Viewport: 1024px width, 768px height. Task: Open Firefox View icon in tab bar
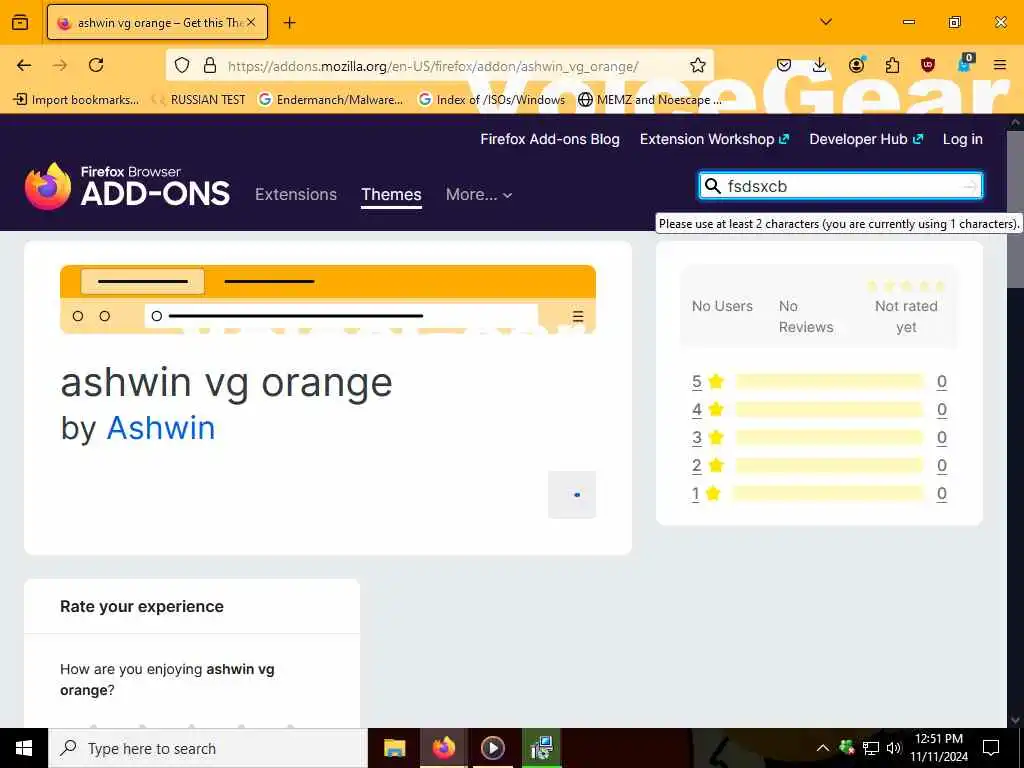20,22
